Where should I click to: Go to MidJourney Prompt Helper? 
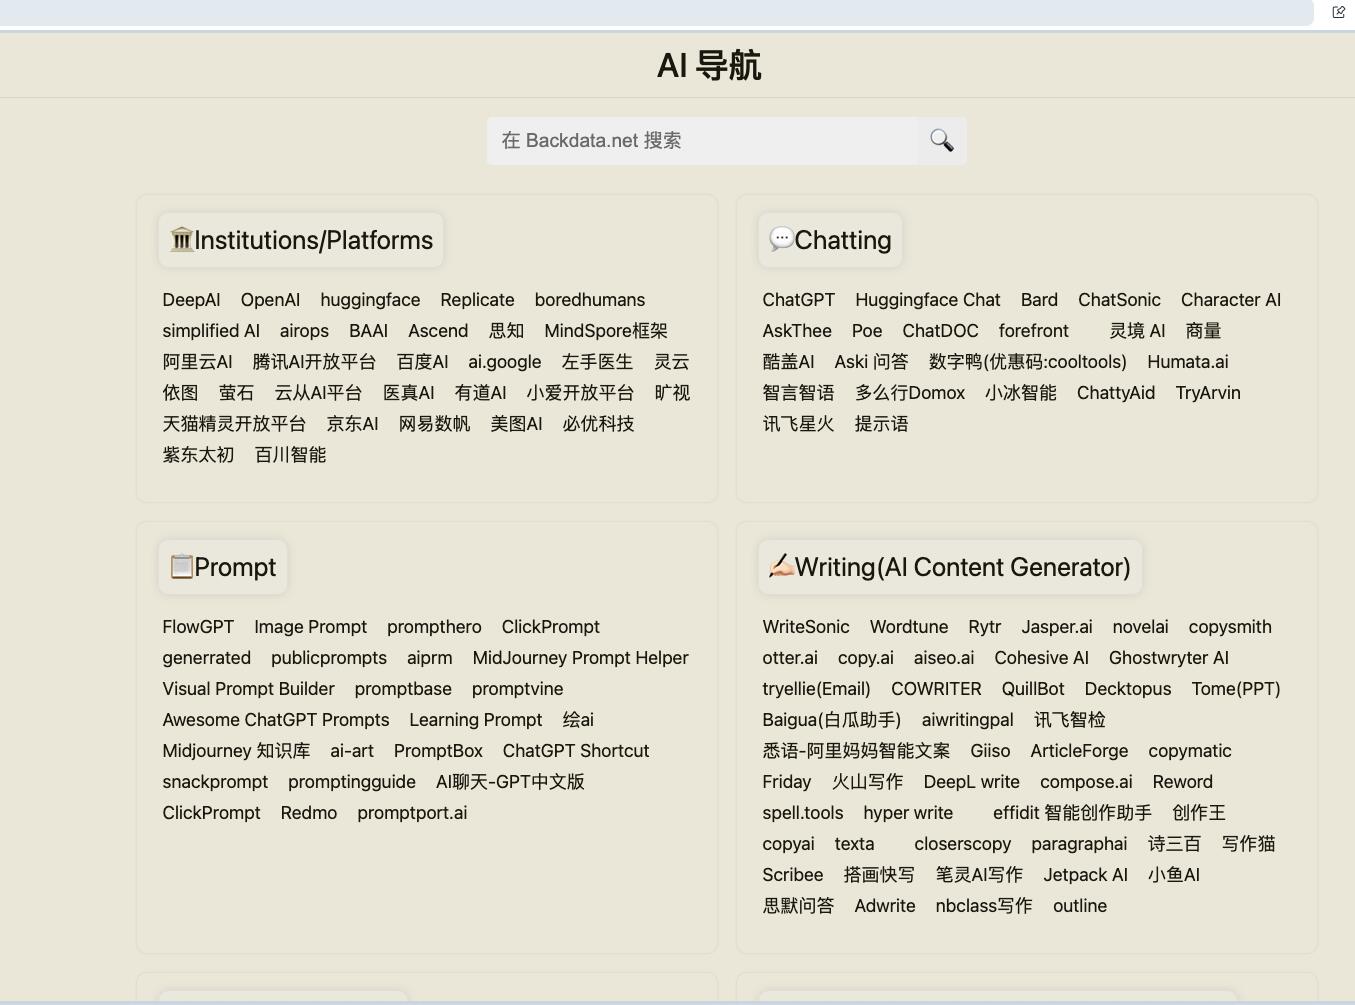[x=580, y=658]
